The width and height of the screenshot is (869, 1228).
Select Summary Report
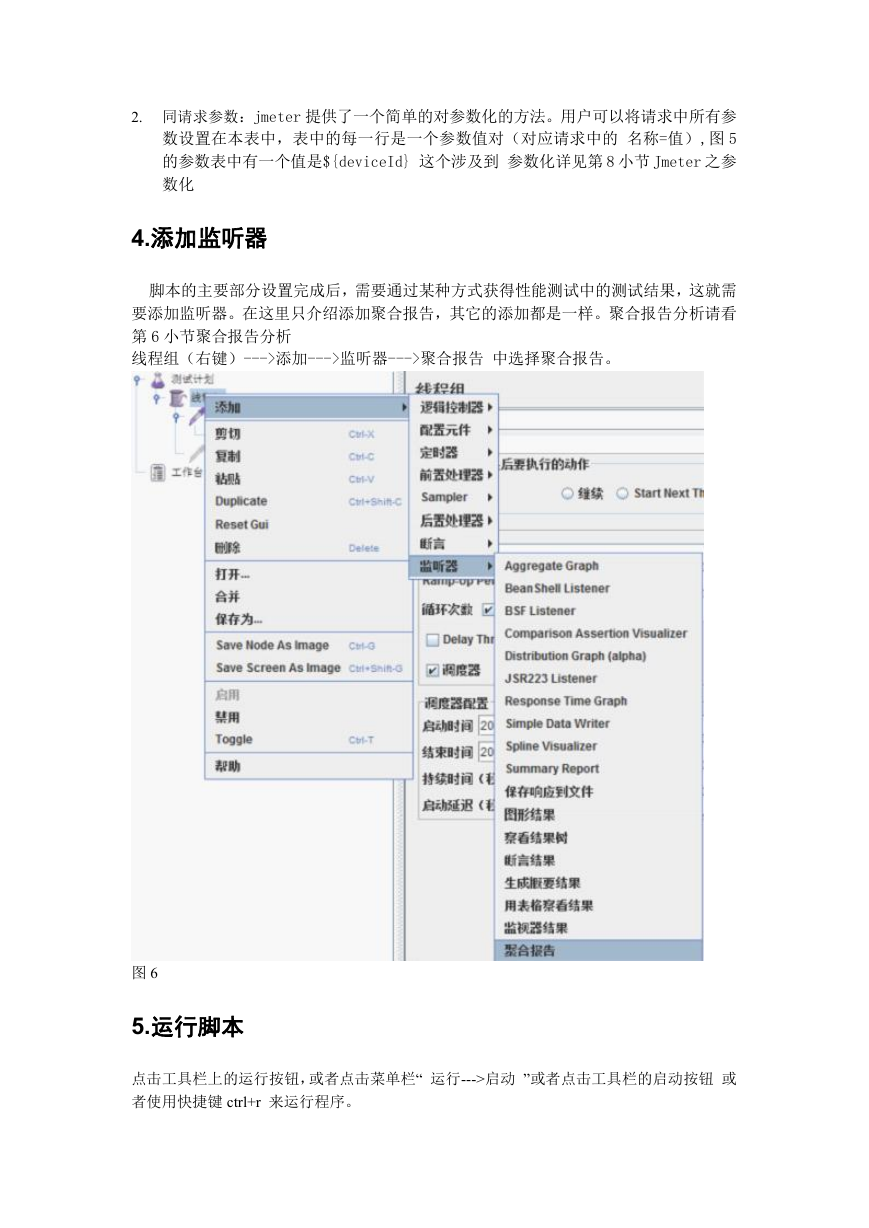click(x=599, y=769)
